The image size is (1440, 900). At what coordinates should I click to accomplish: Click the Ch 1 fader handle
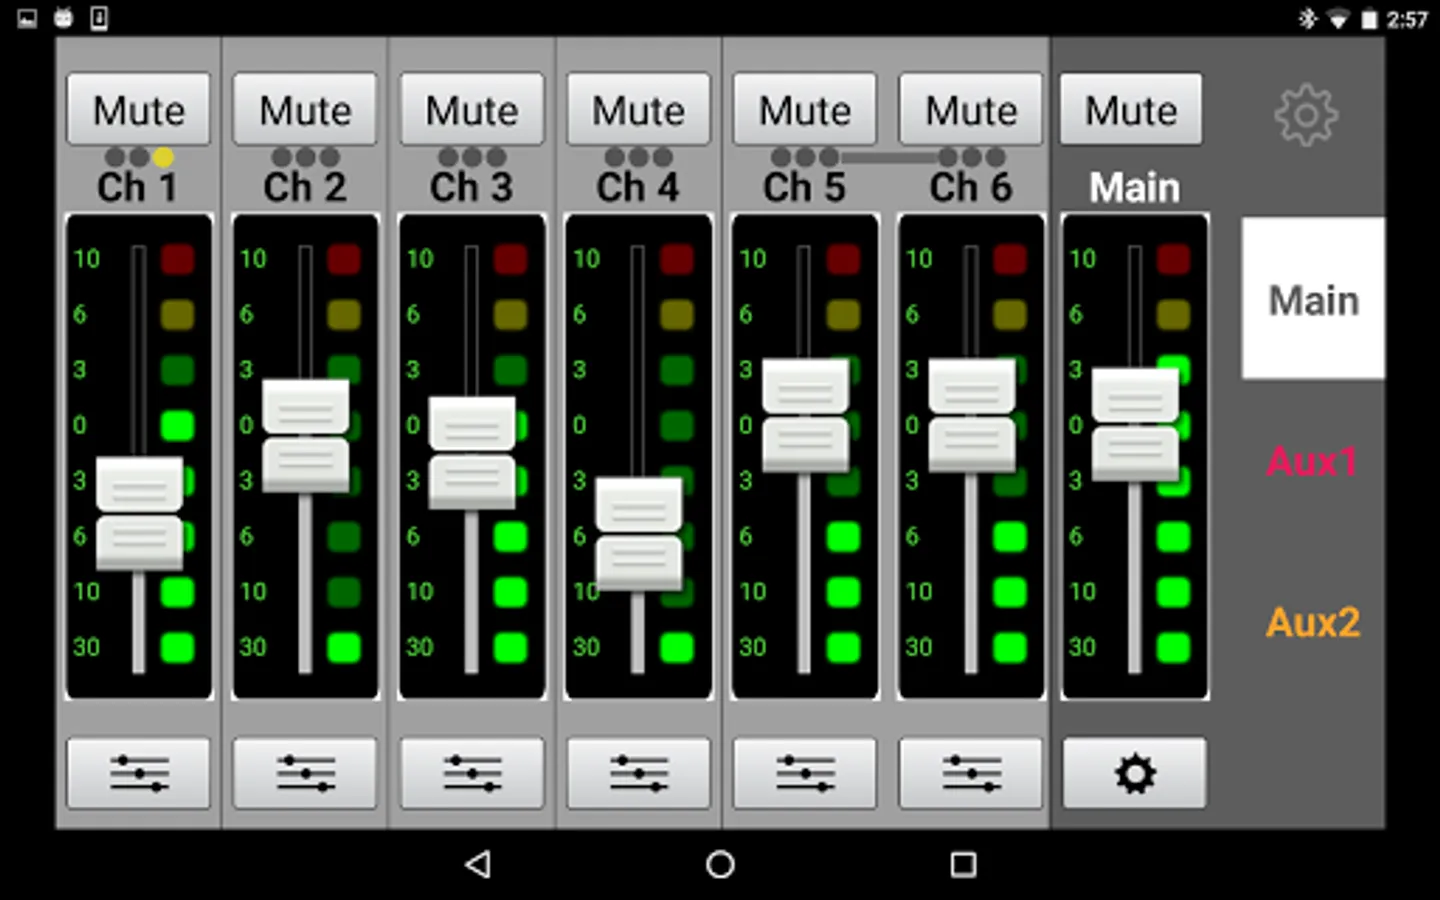pyautogui.click(x=139, y=513)
